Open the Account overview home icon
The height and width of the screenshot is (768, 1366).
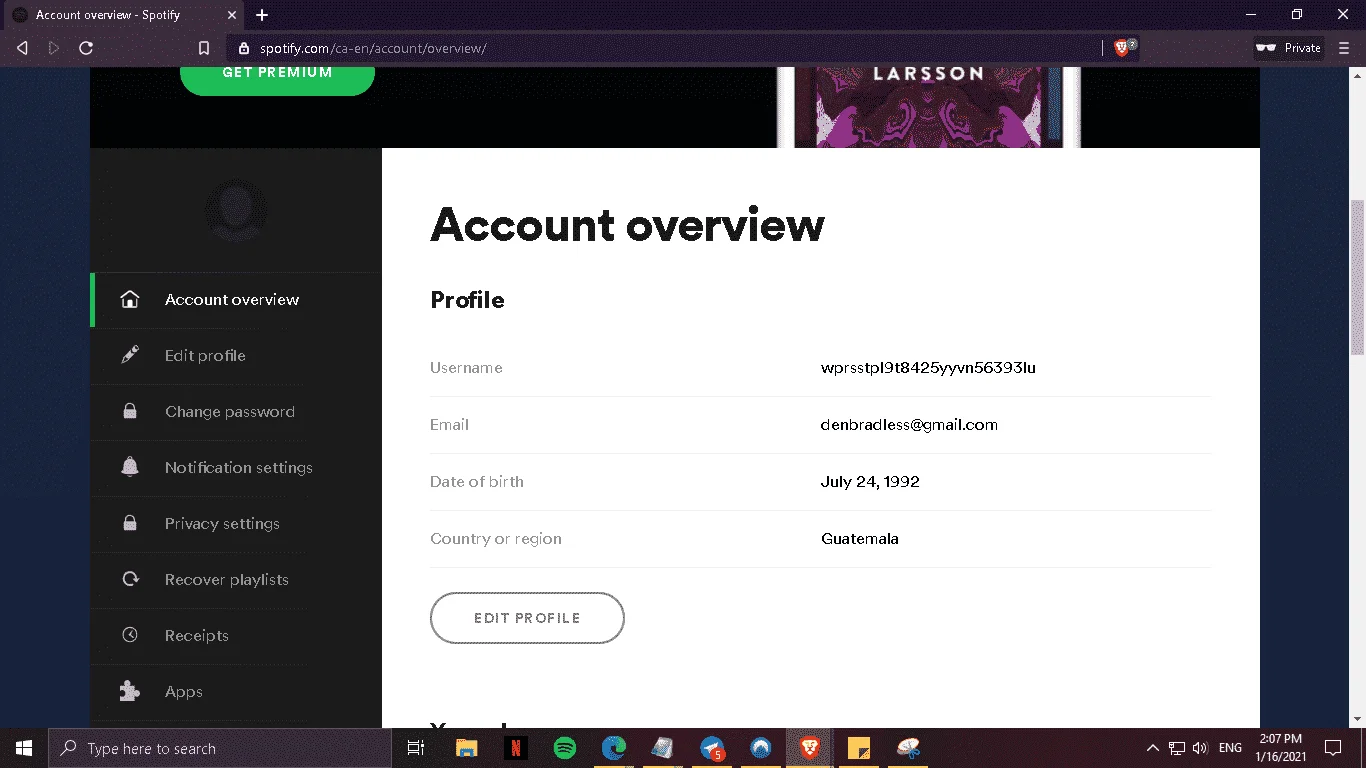[129, 299]
